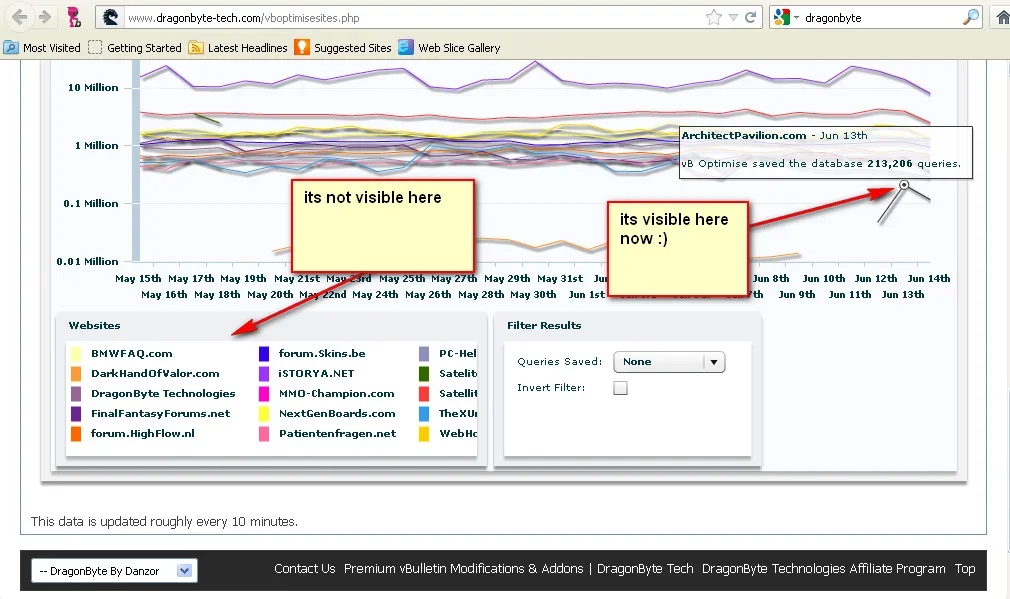Click the iSTORYA.NET purple swatch
The image size is (1010, 599).
click(263, 373)
